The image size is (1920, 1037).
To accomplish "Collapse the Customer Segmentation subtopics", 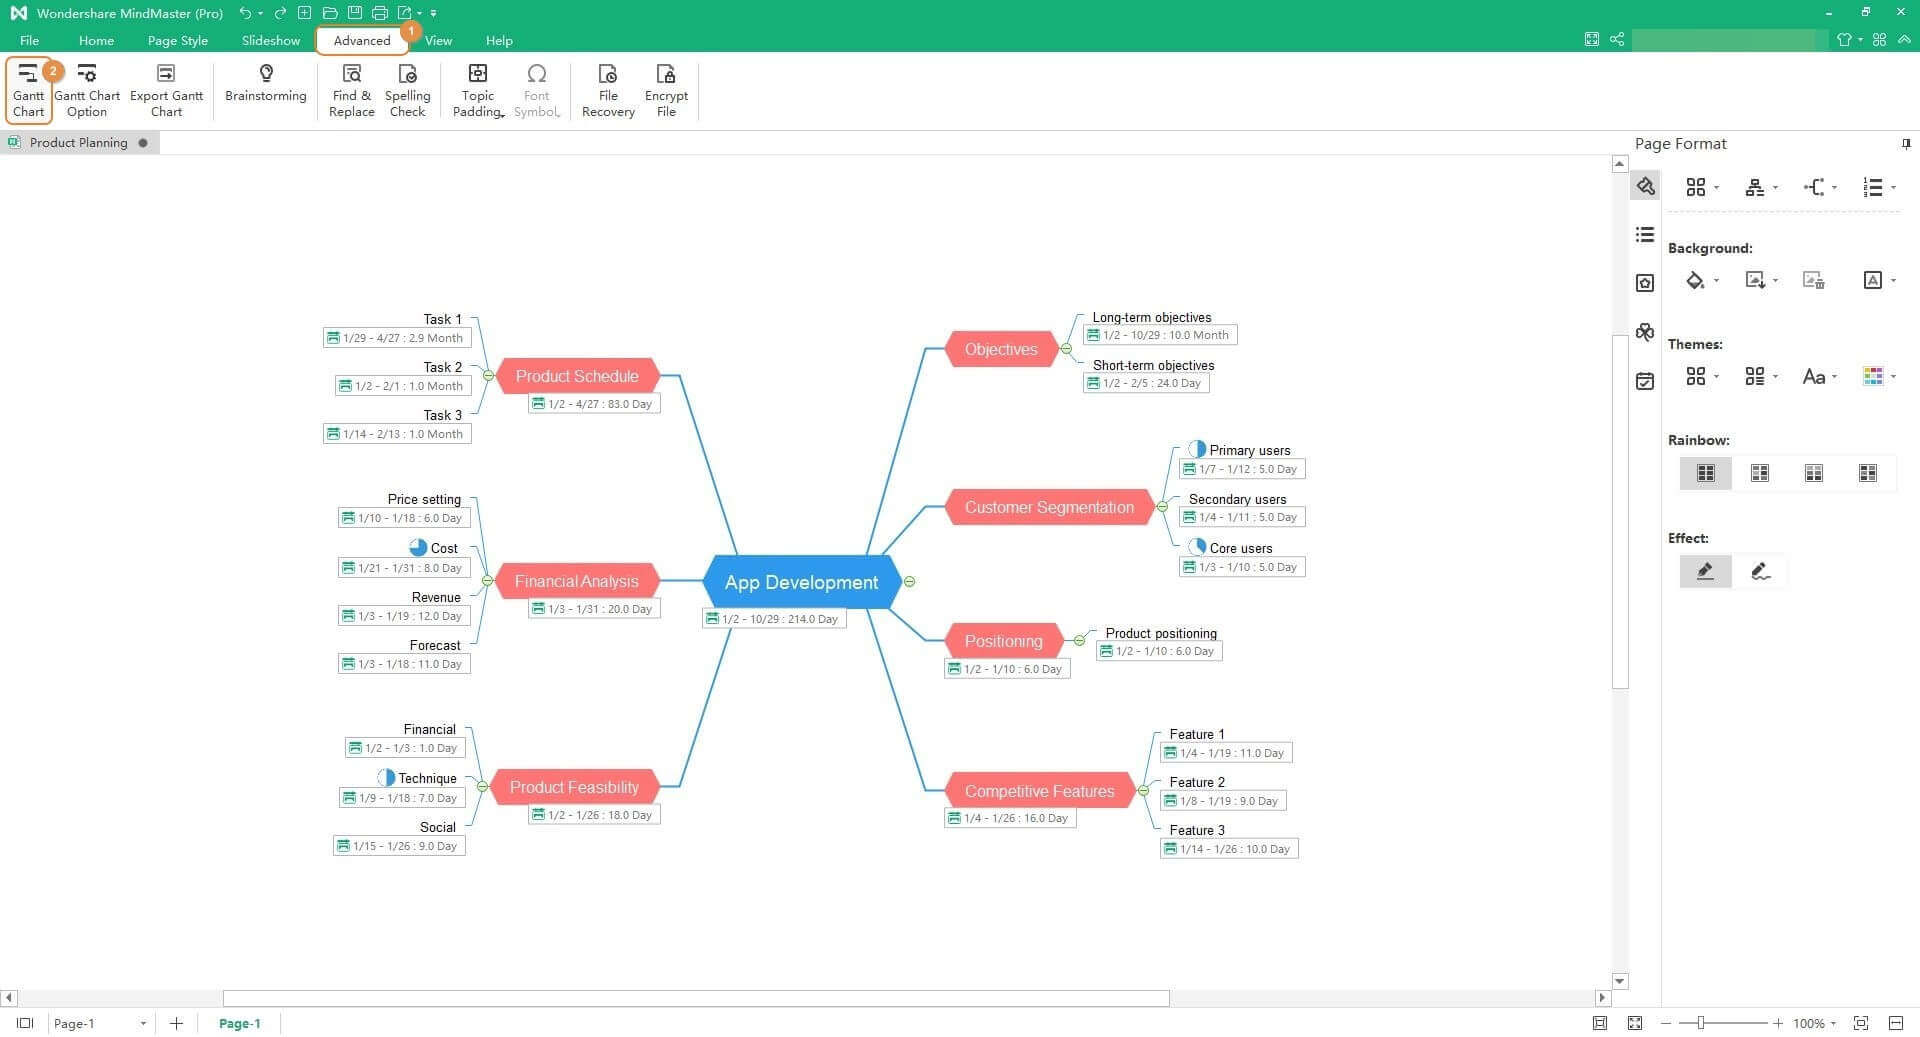I will pos(1162,507).
